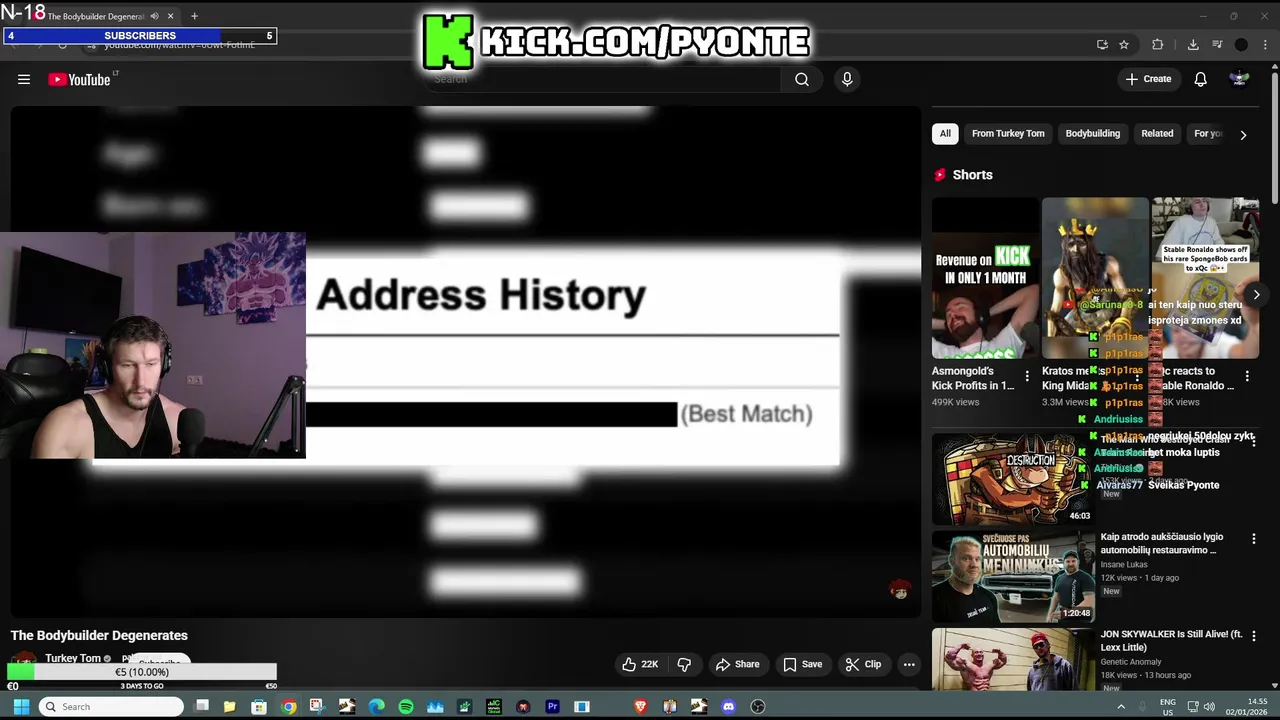Viewport: 1280px width, 720px height.
Task: Open YouTube notifications bell
Action: [x=1200, y=79]
